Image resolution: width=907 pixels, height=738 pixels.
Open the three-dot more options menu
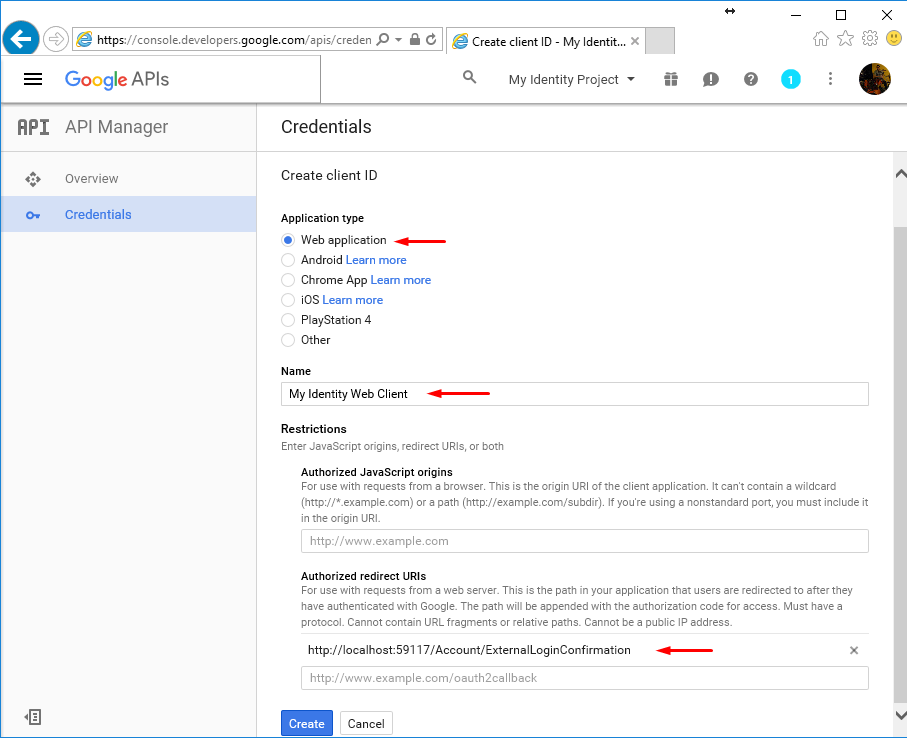pyautogui.click(x=830, y=79)
